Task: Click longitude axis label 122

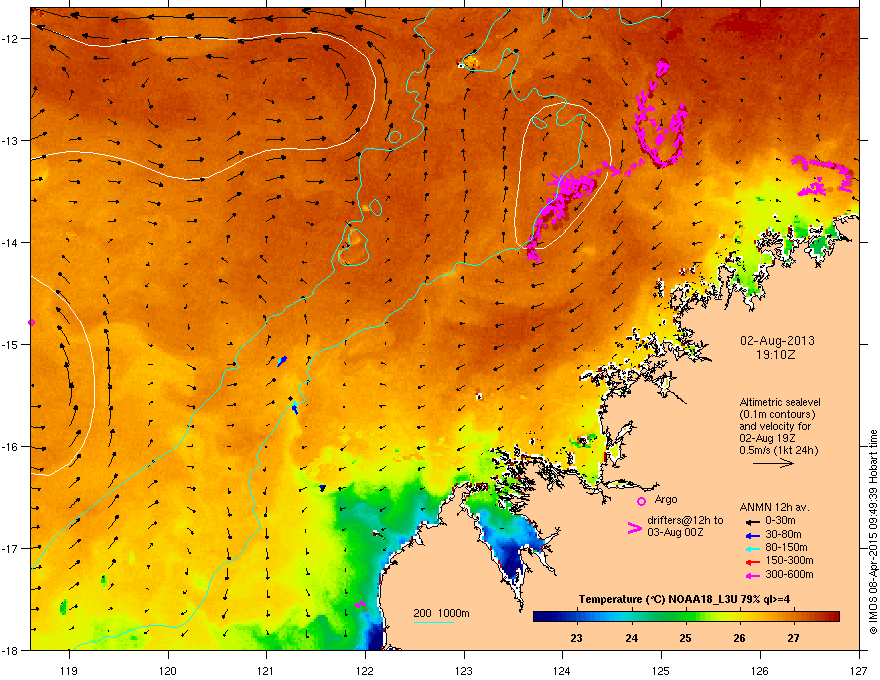Action: point(365,670)
